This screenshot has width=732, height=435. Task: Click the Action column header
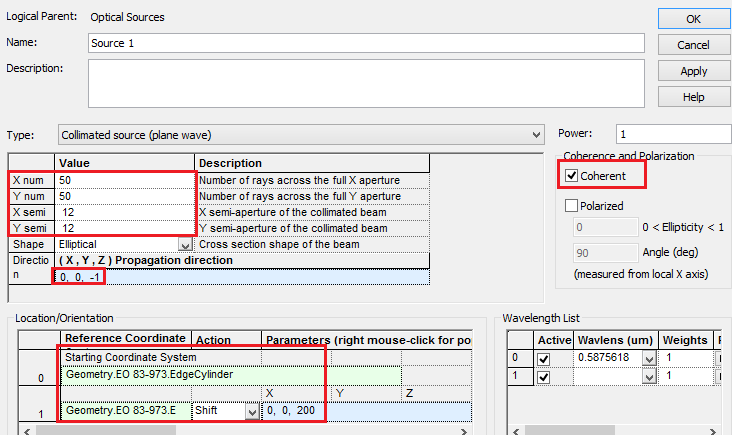(226, 340)
